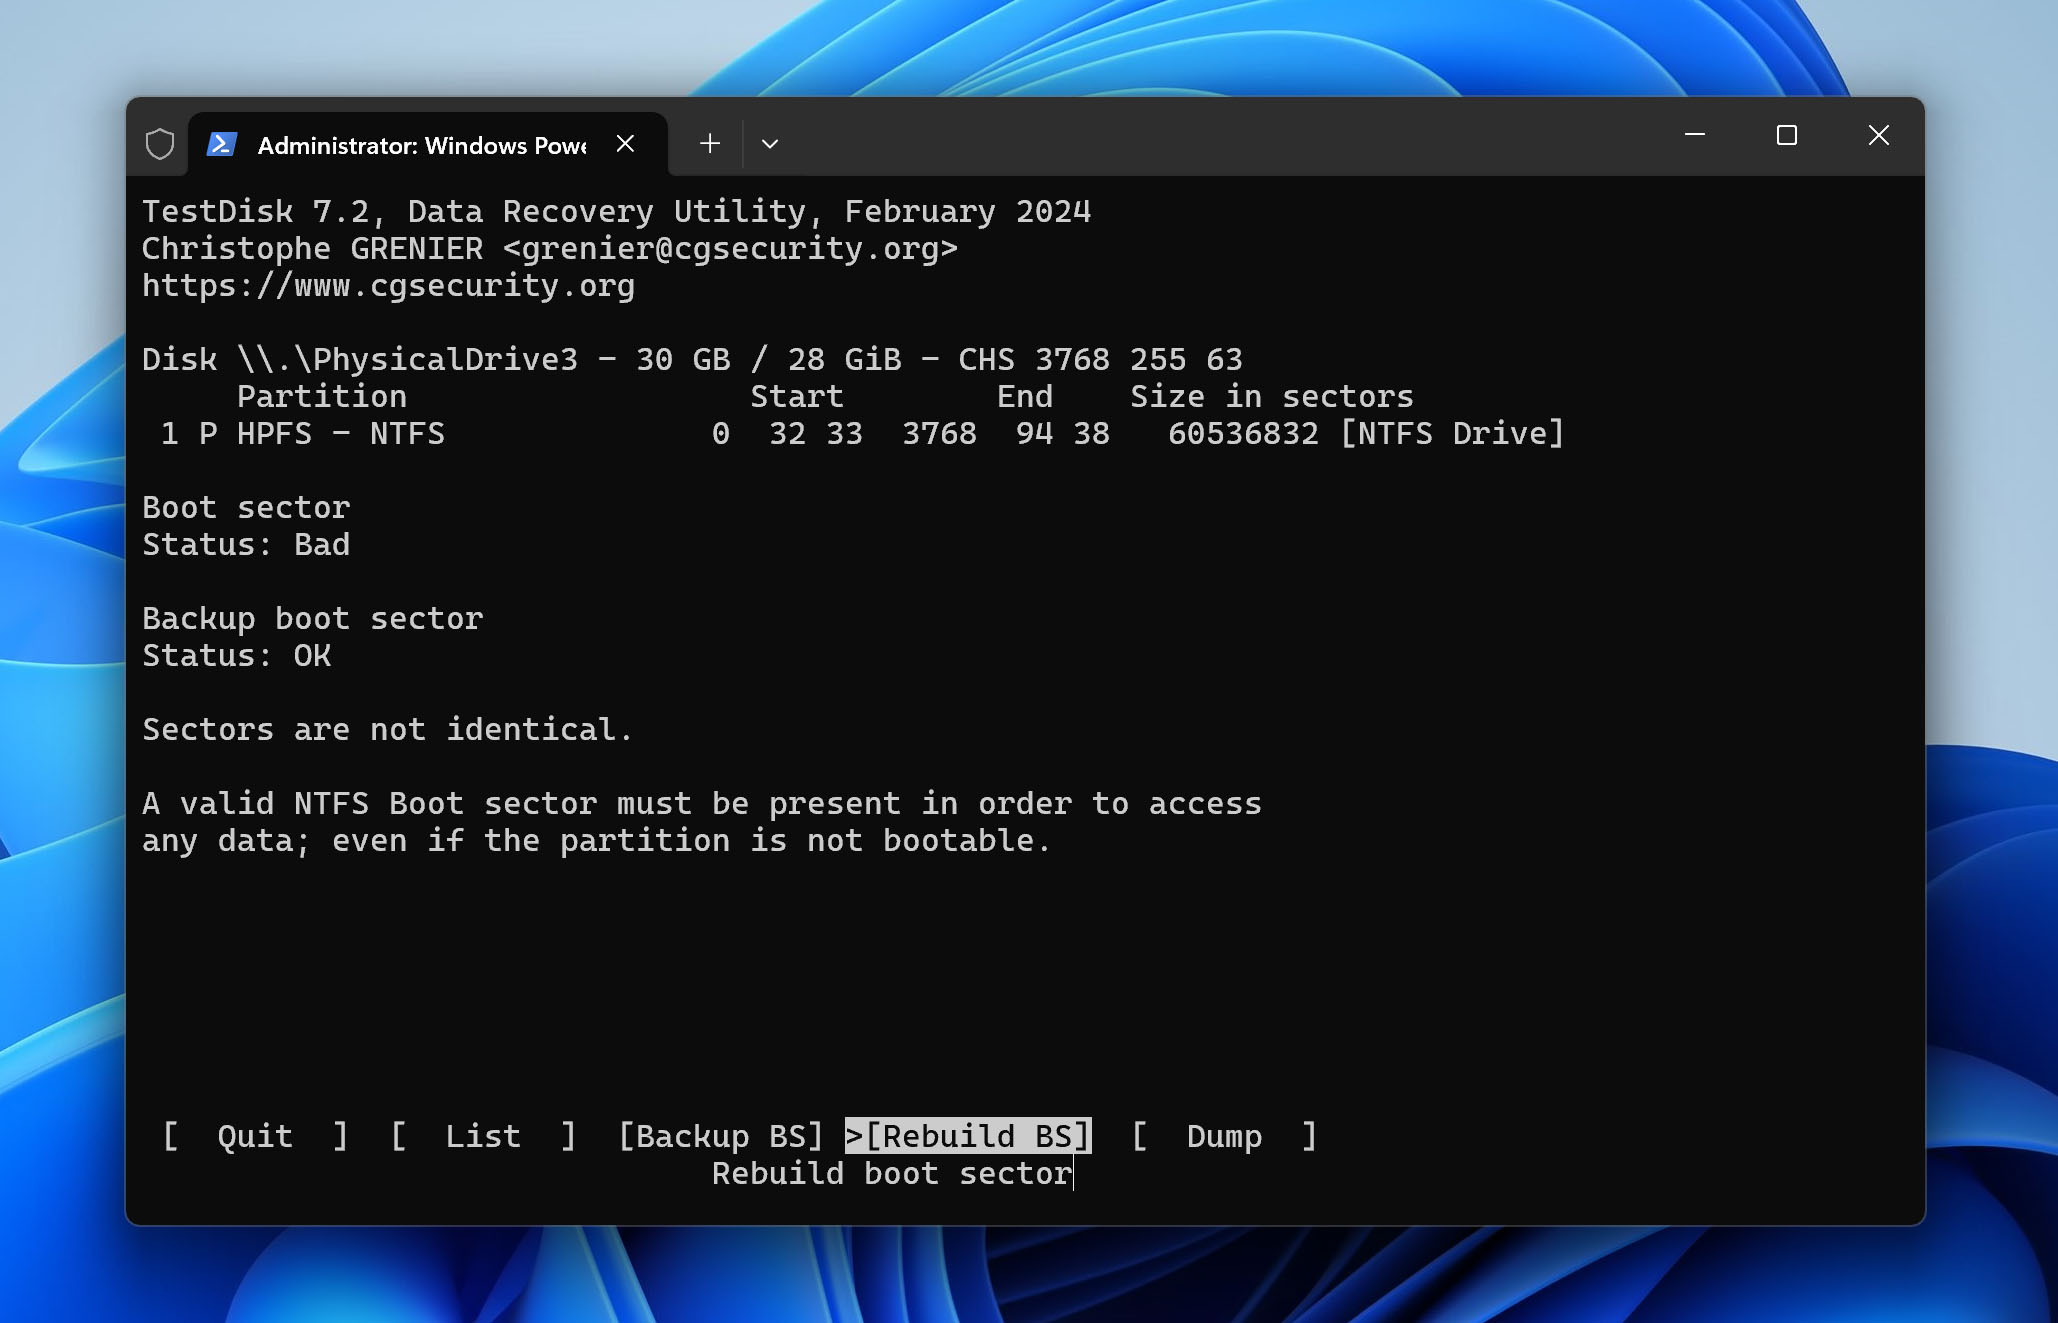Viewport: 2058px width, 1323px height.
Task: Click the "TestDisk 7.2" header line
Action: [x=616, y=212]
